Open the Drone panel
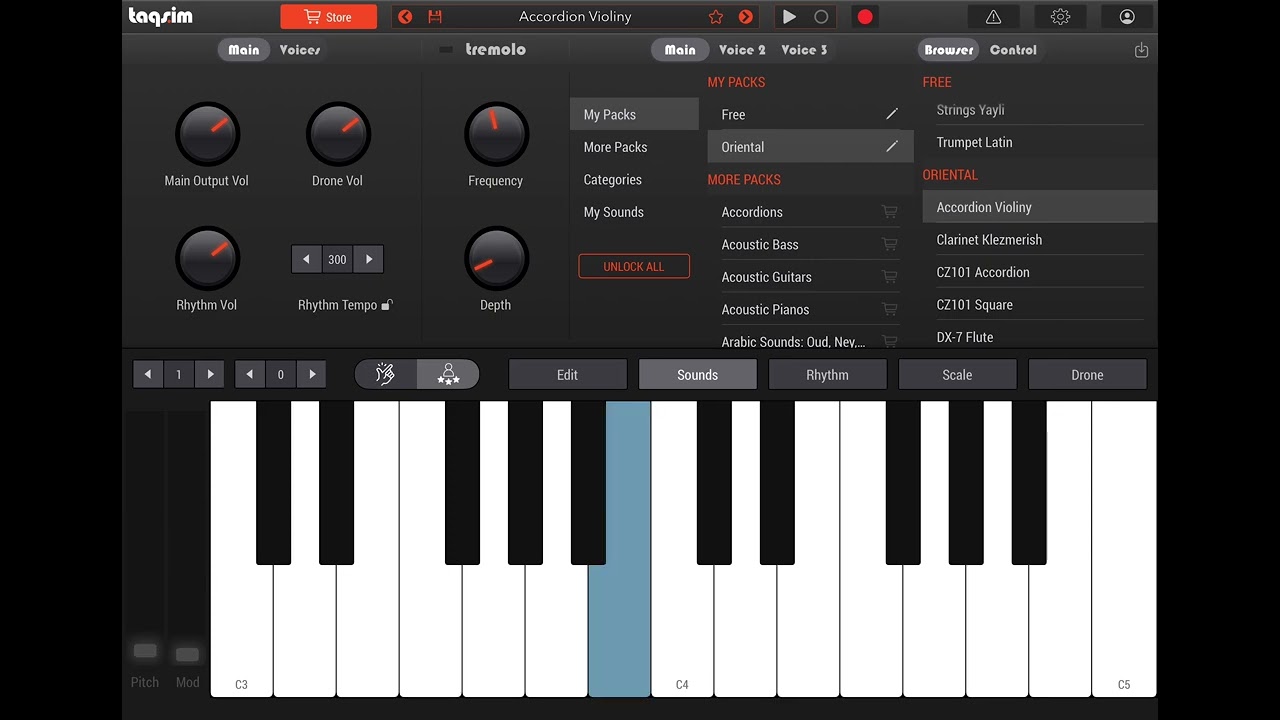The width and height of the screenshot is (1280, 720). pyautogui.click(x=1087, y=375)
